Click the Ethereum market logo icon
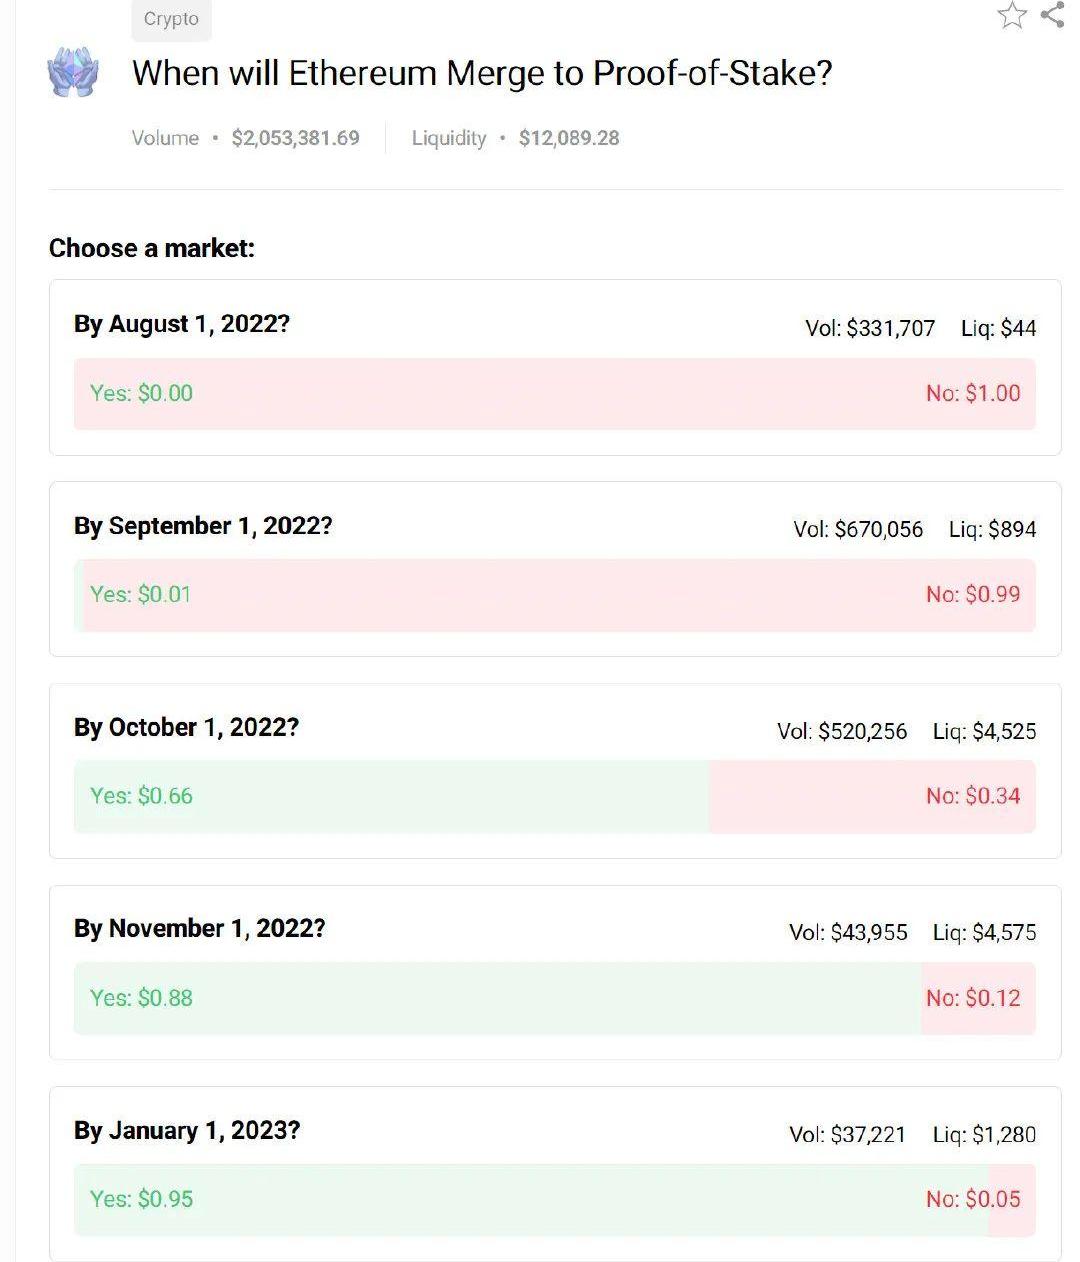 [x=73, y=73]
